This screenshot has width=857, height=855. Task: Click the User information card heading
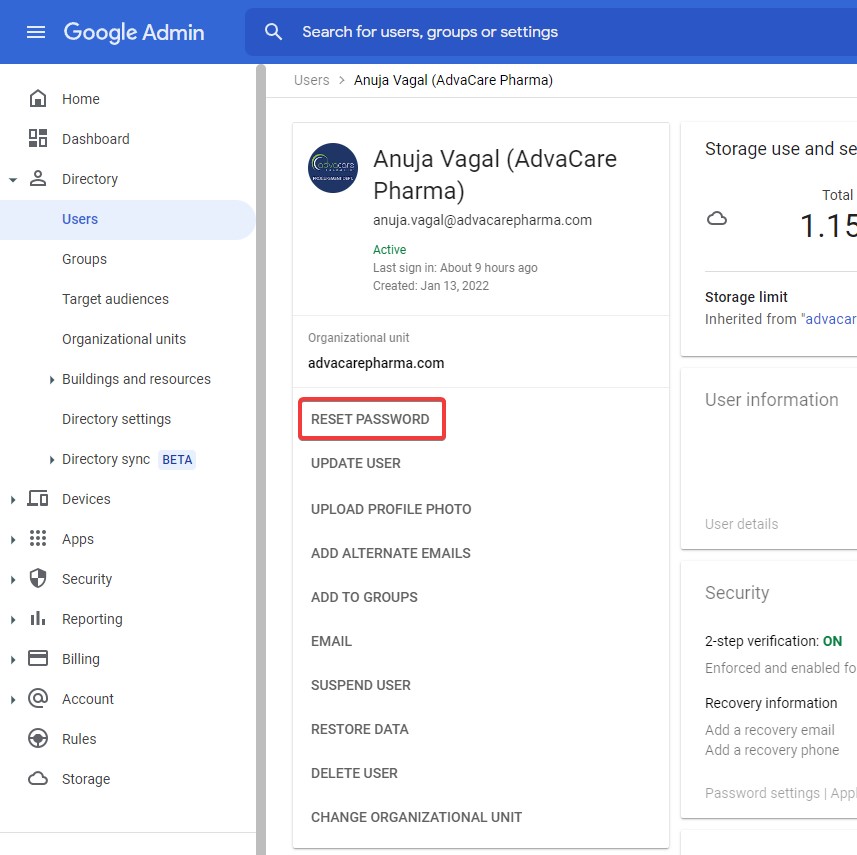tap(771, 400)
